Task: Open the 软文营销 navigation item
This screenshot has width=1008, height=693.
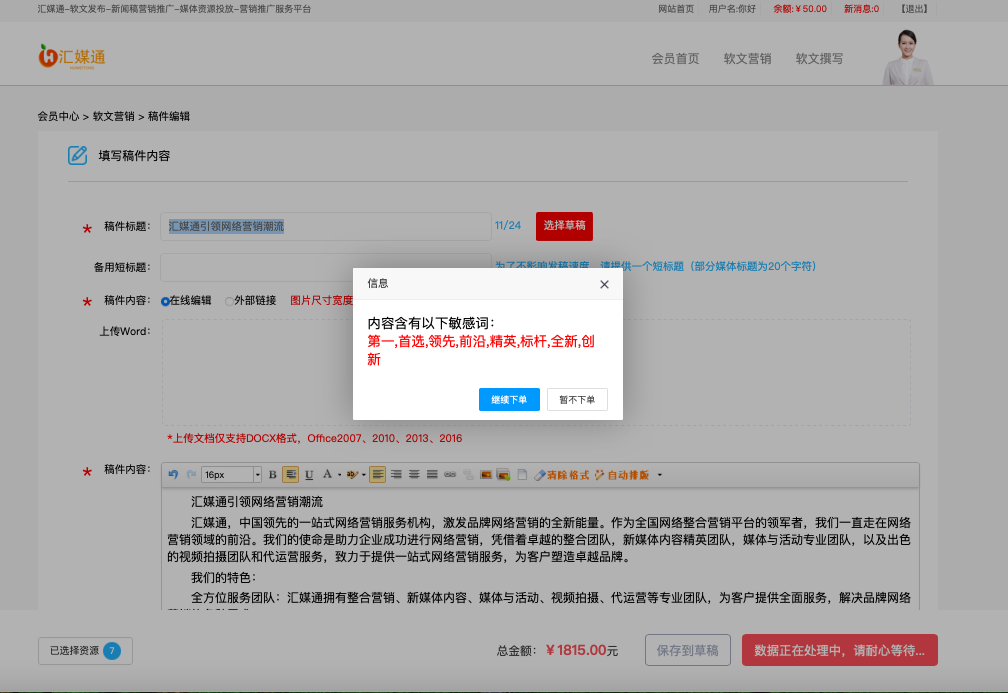Action: (x=747, y=58)
